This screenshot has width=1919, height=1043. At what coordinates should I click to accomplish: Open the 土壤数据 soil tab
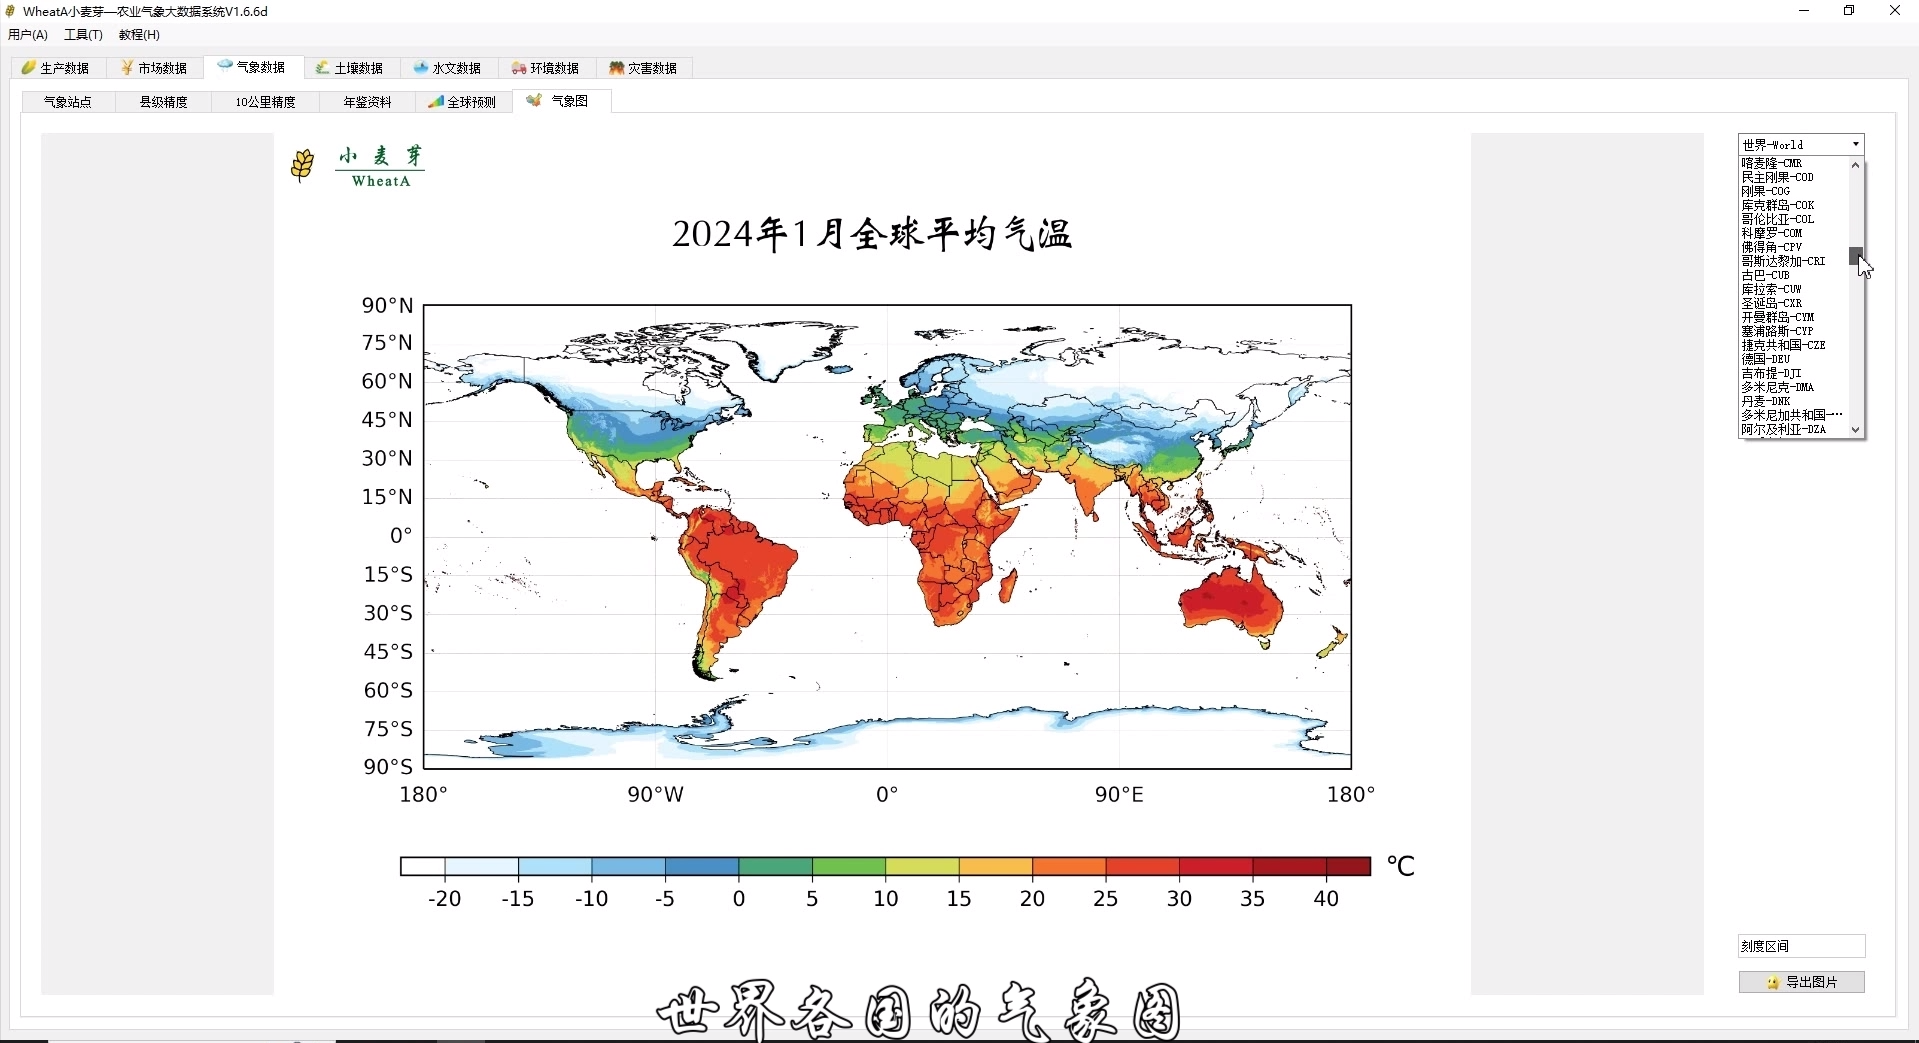[350, 68]
